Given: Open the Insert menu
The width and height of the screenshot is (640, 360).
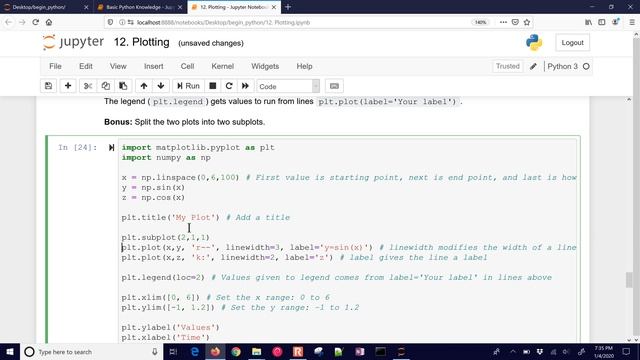Looking at the screenshot, I should [x=153, y=66].
